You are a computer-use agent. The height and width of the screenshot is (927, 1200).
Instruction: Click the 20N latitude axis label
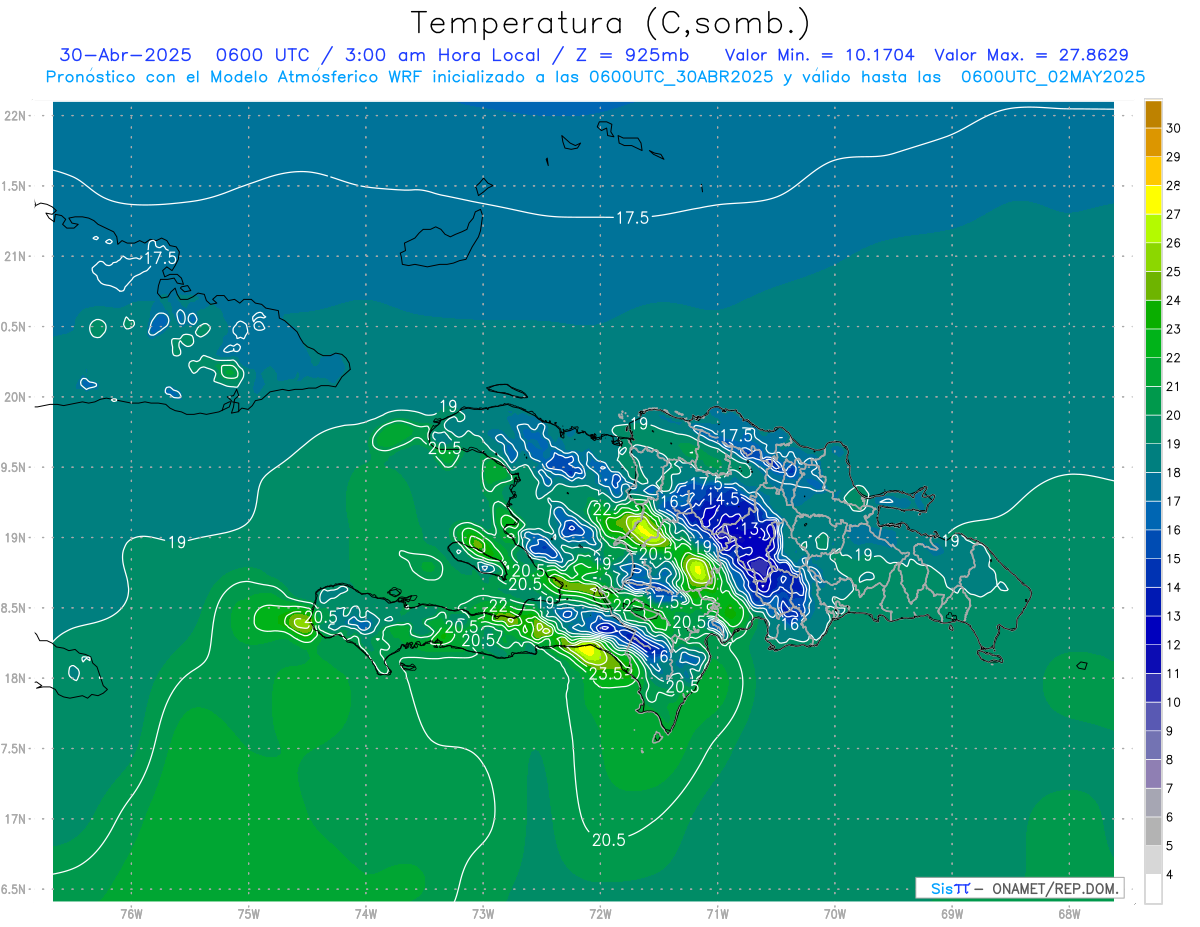(16, 397)
